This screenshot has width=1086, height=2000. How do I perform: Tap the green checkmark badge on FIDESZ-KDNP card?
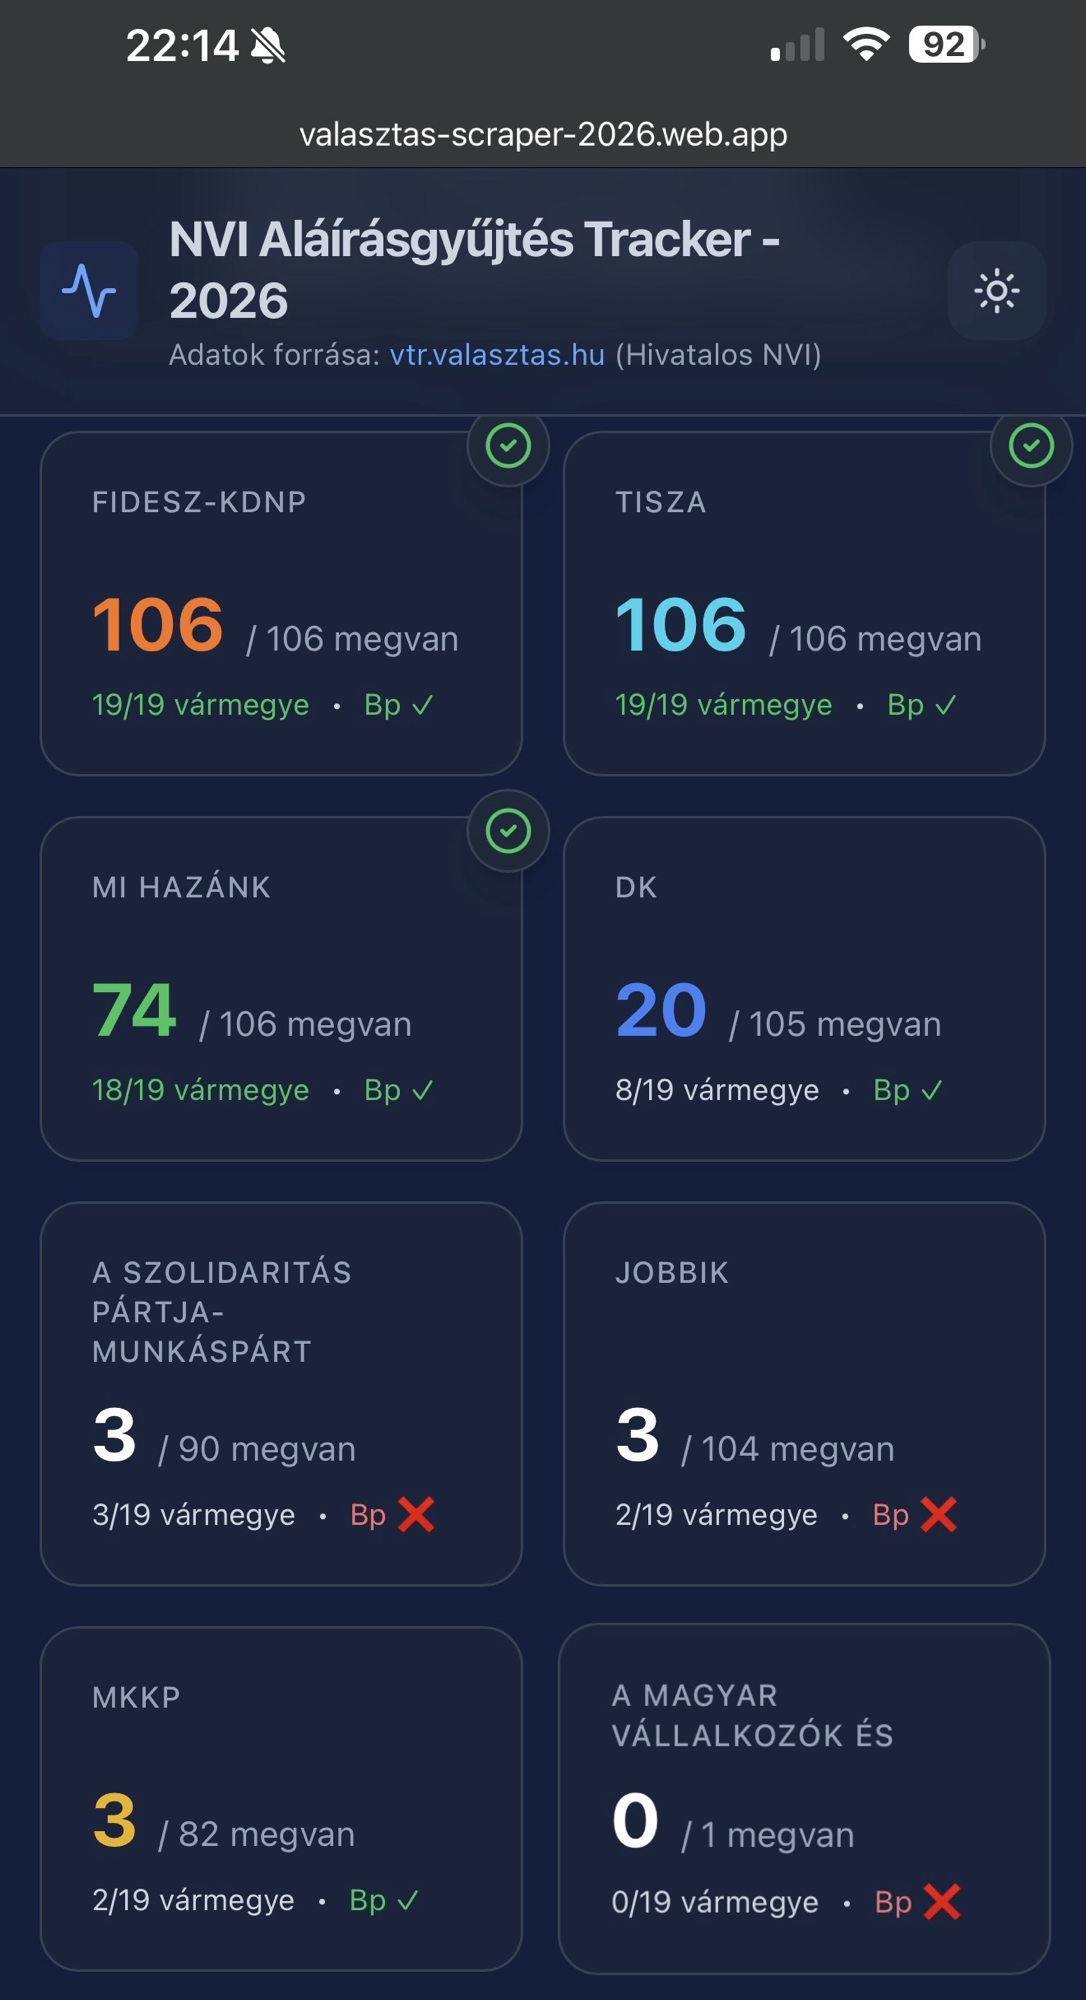(508, 446)
